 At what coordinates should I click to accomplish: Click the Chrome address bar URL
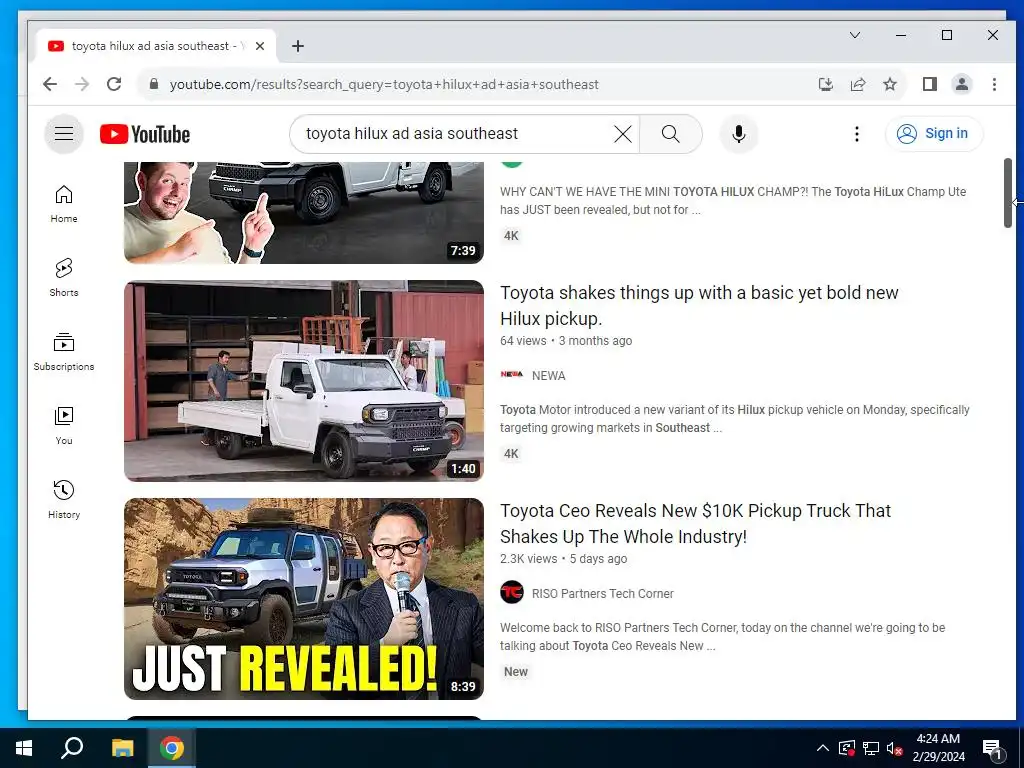coord(384,84)
